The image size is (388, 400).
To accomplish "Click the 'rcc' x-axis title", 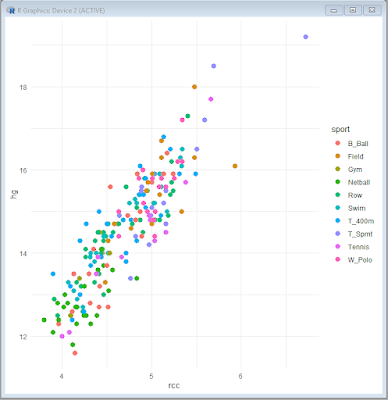I will click(x=174, y=386).
